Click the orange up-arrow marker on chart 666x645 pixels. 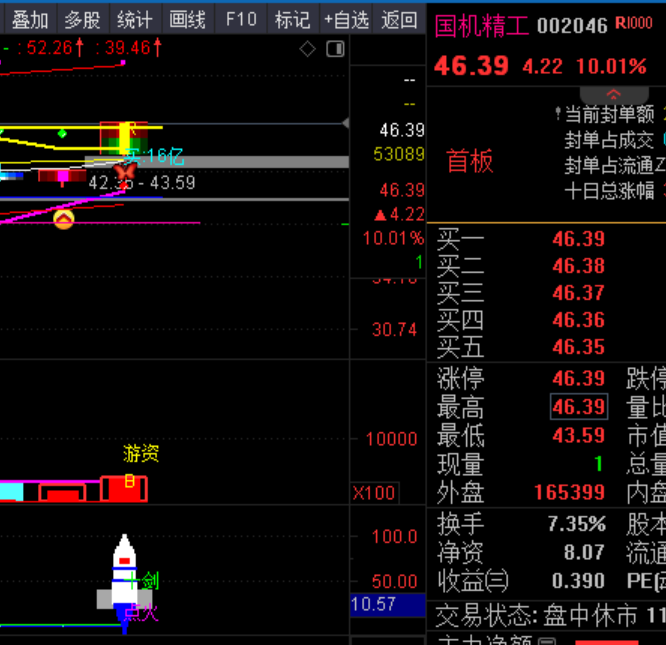pyautogui.click(x=64, y=219)
